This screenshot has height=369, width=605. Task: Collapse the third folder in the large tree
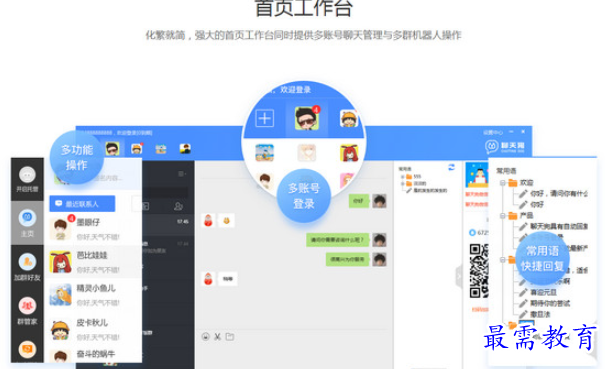click(503, 260)
